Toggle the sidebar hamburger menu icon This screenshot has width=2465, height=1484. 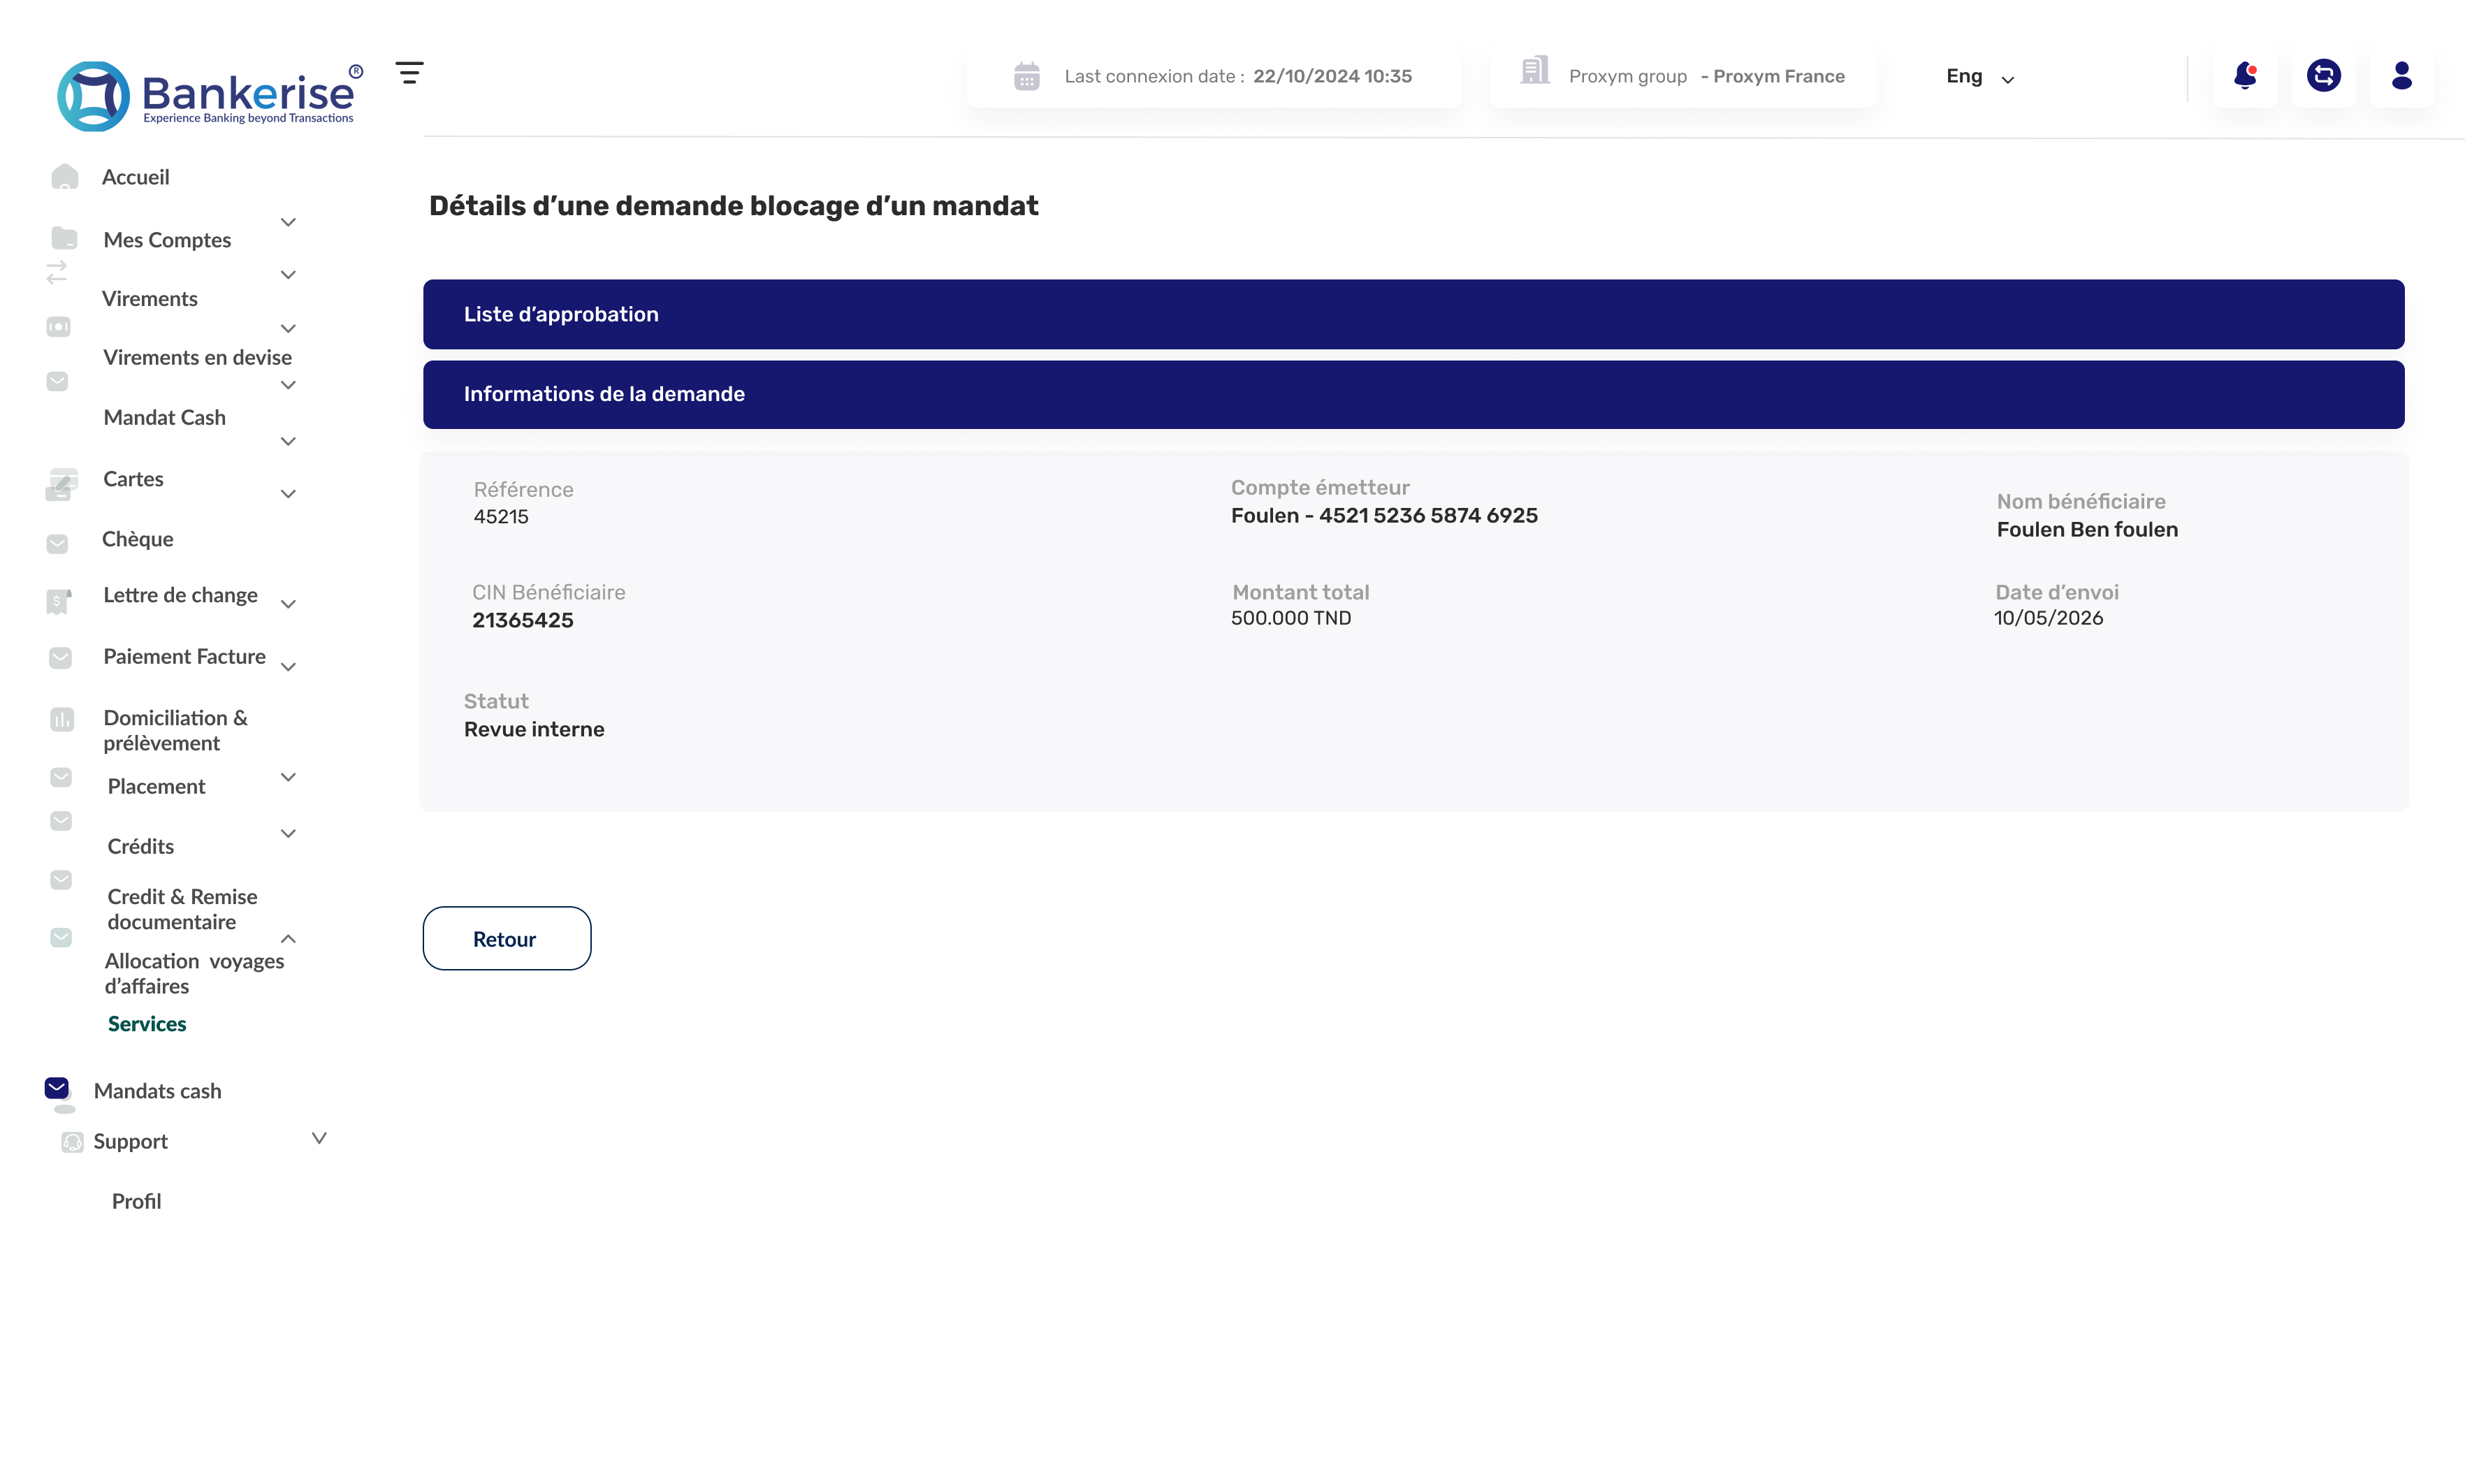pos(409,73)
